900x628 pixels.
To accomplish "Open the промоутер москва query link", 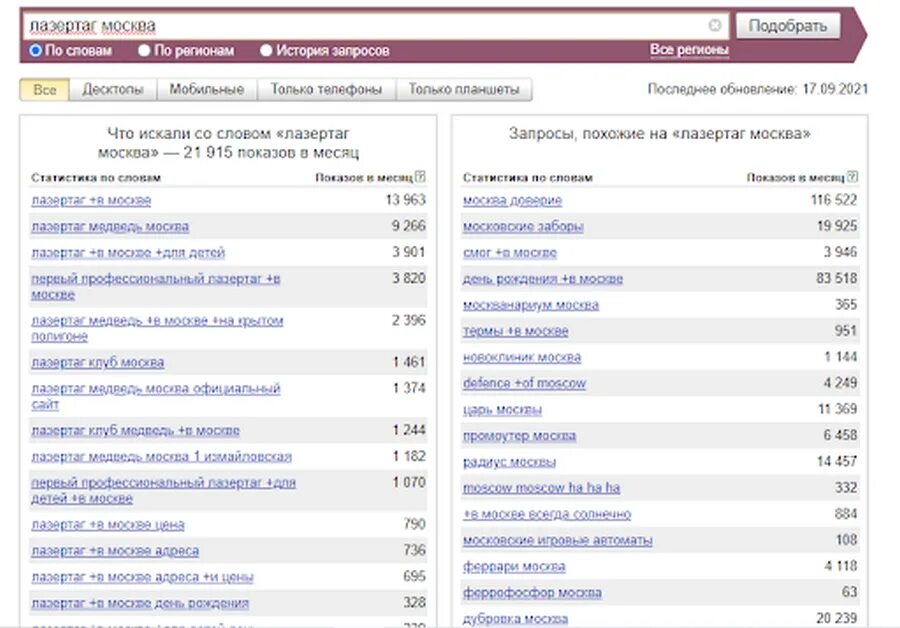I will click(x=519, y=436).
